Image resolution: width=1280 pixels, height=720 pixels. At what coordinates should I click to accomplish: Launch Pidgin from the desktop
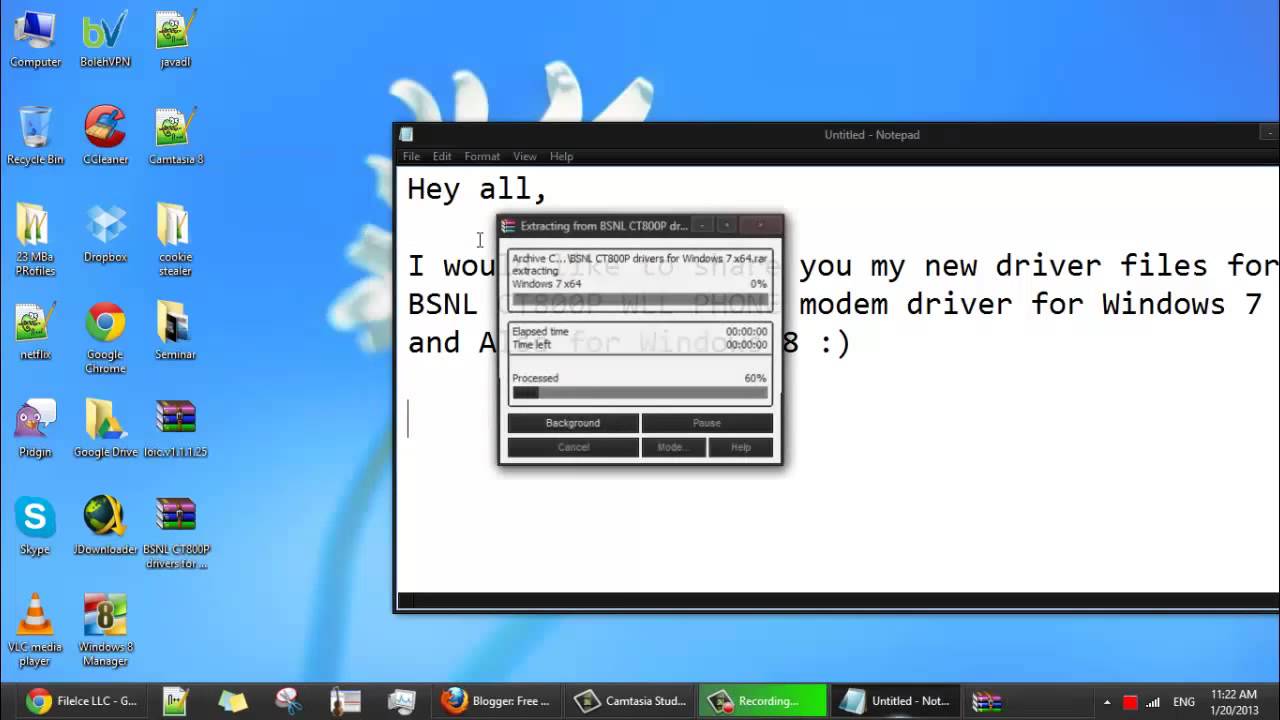(35, 429)
